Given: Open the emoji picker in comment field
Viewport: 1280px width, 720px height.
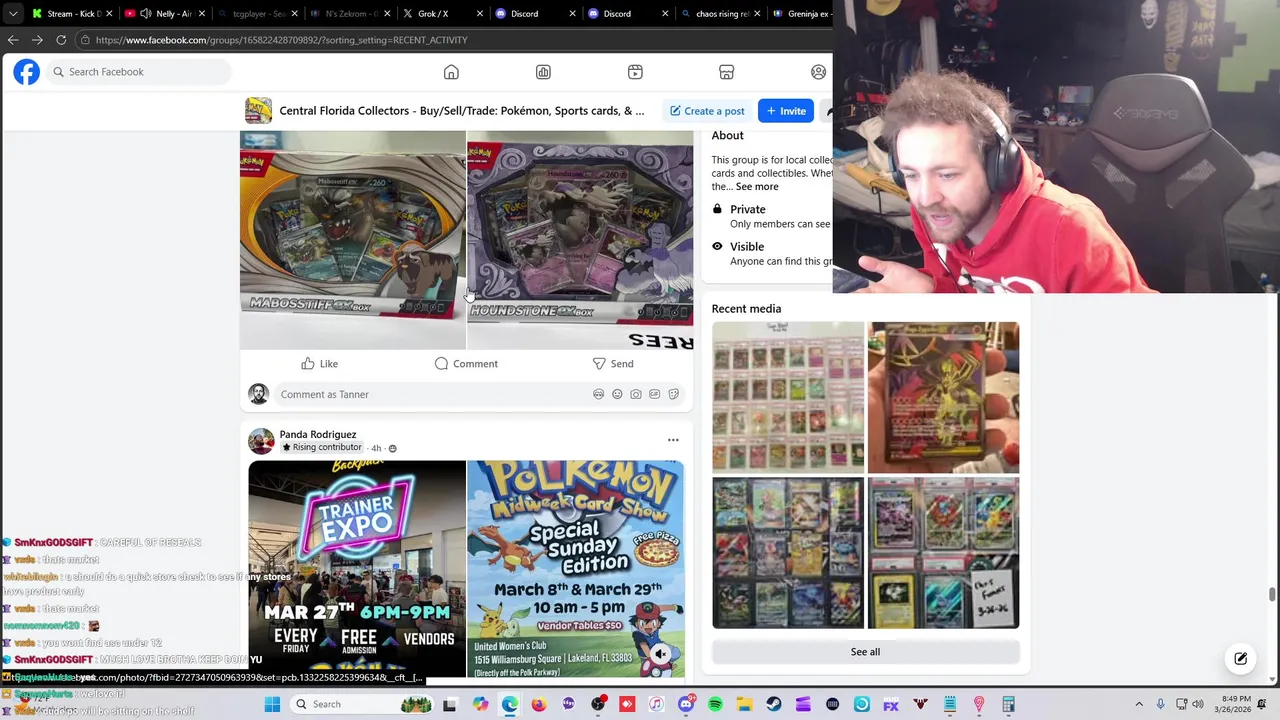Looking at the screenshot, I should 617,394.
